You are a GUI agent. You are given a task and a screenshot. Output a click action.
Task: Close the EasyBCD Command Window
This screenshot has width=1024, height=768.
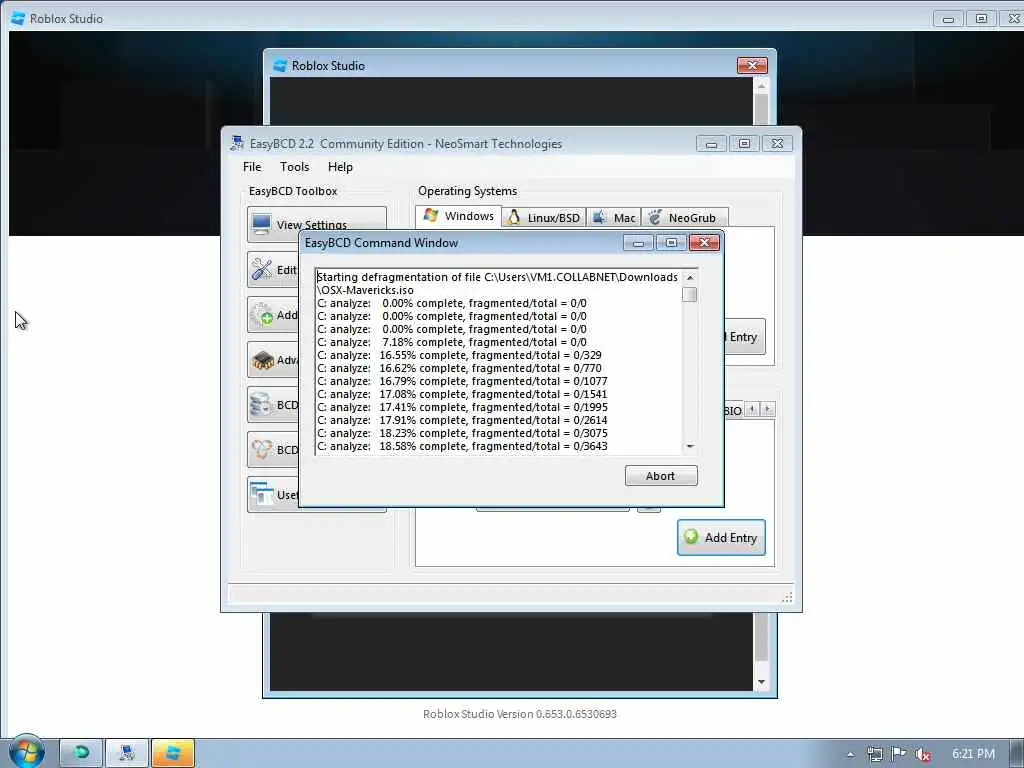704,243
